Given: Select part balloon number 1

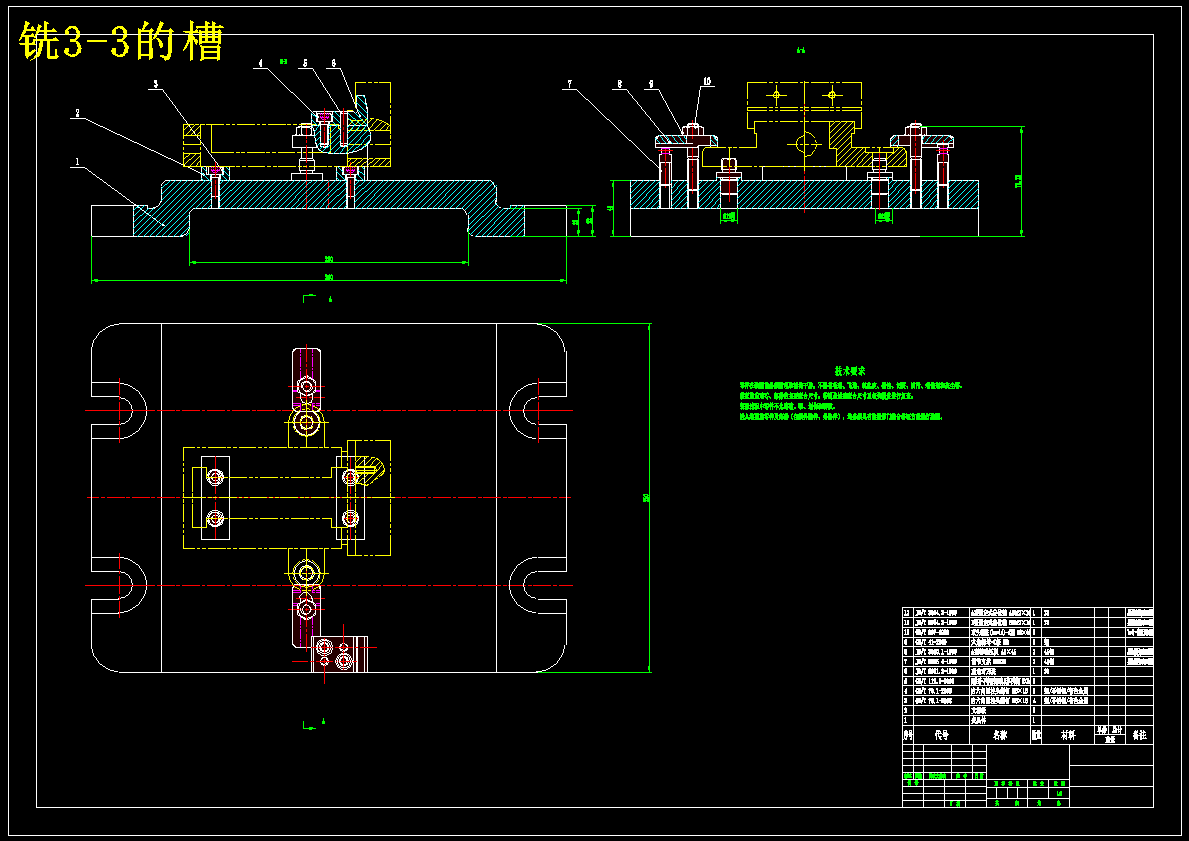Looking at the screenshot, I should click(77, 162).
